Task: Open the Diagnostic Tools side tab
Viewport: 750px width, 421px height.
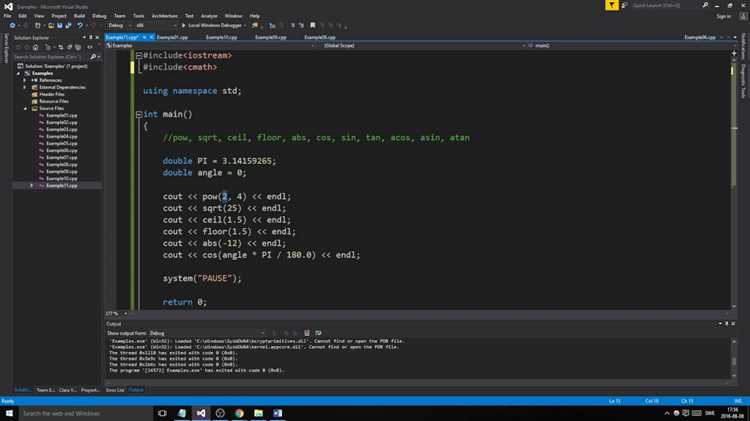Action: coord(743,81)
